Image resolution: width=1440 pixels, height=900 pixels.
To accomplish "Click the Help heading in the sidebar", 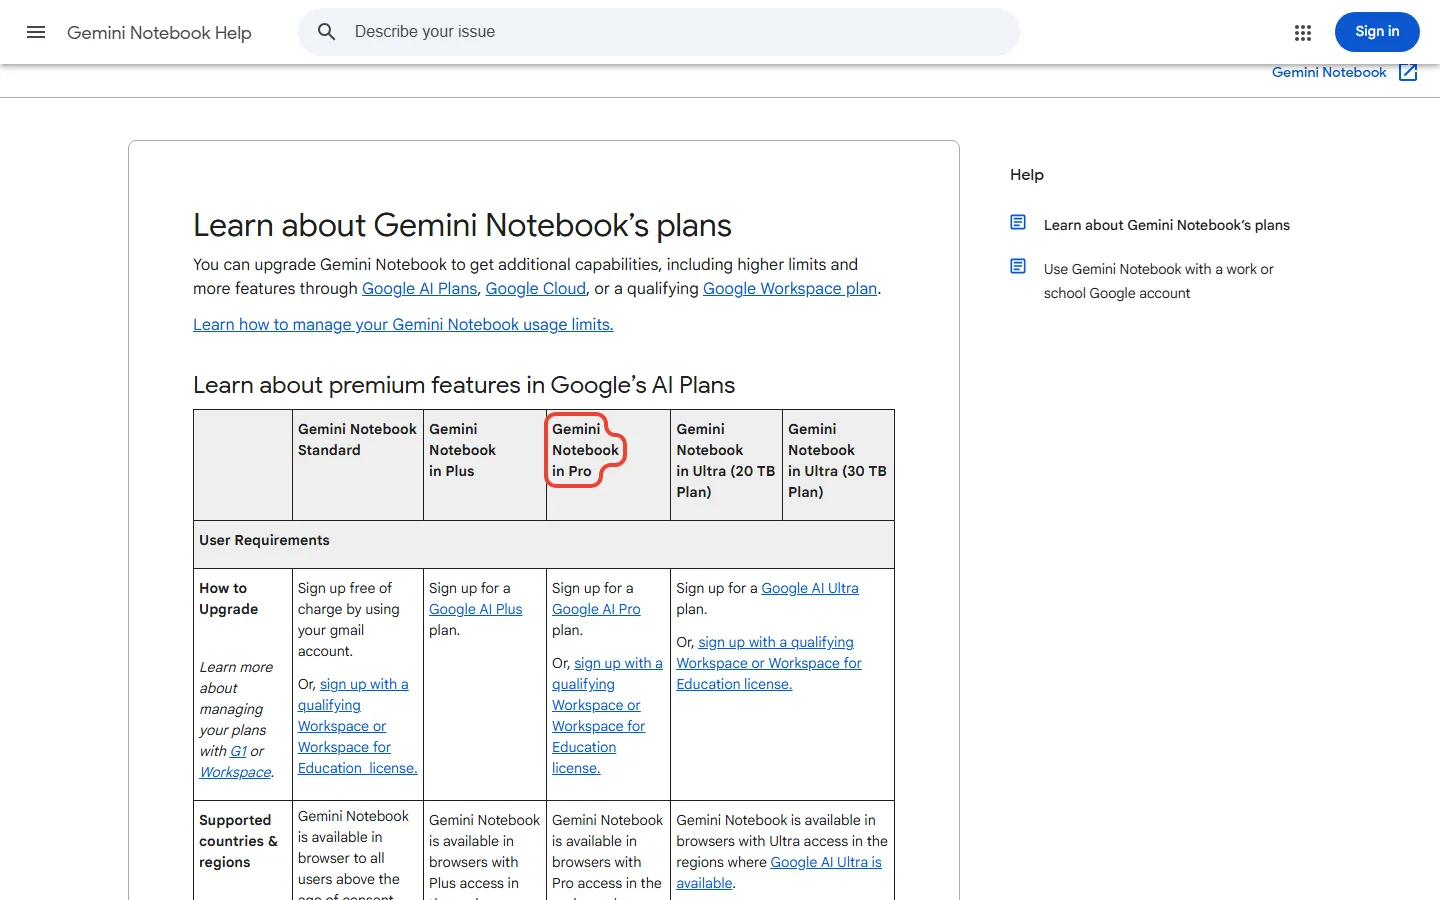I will click(1027, 174).
